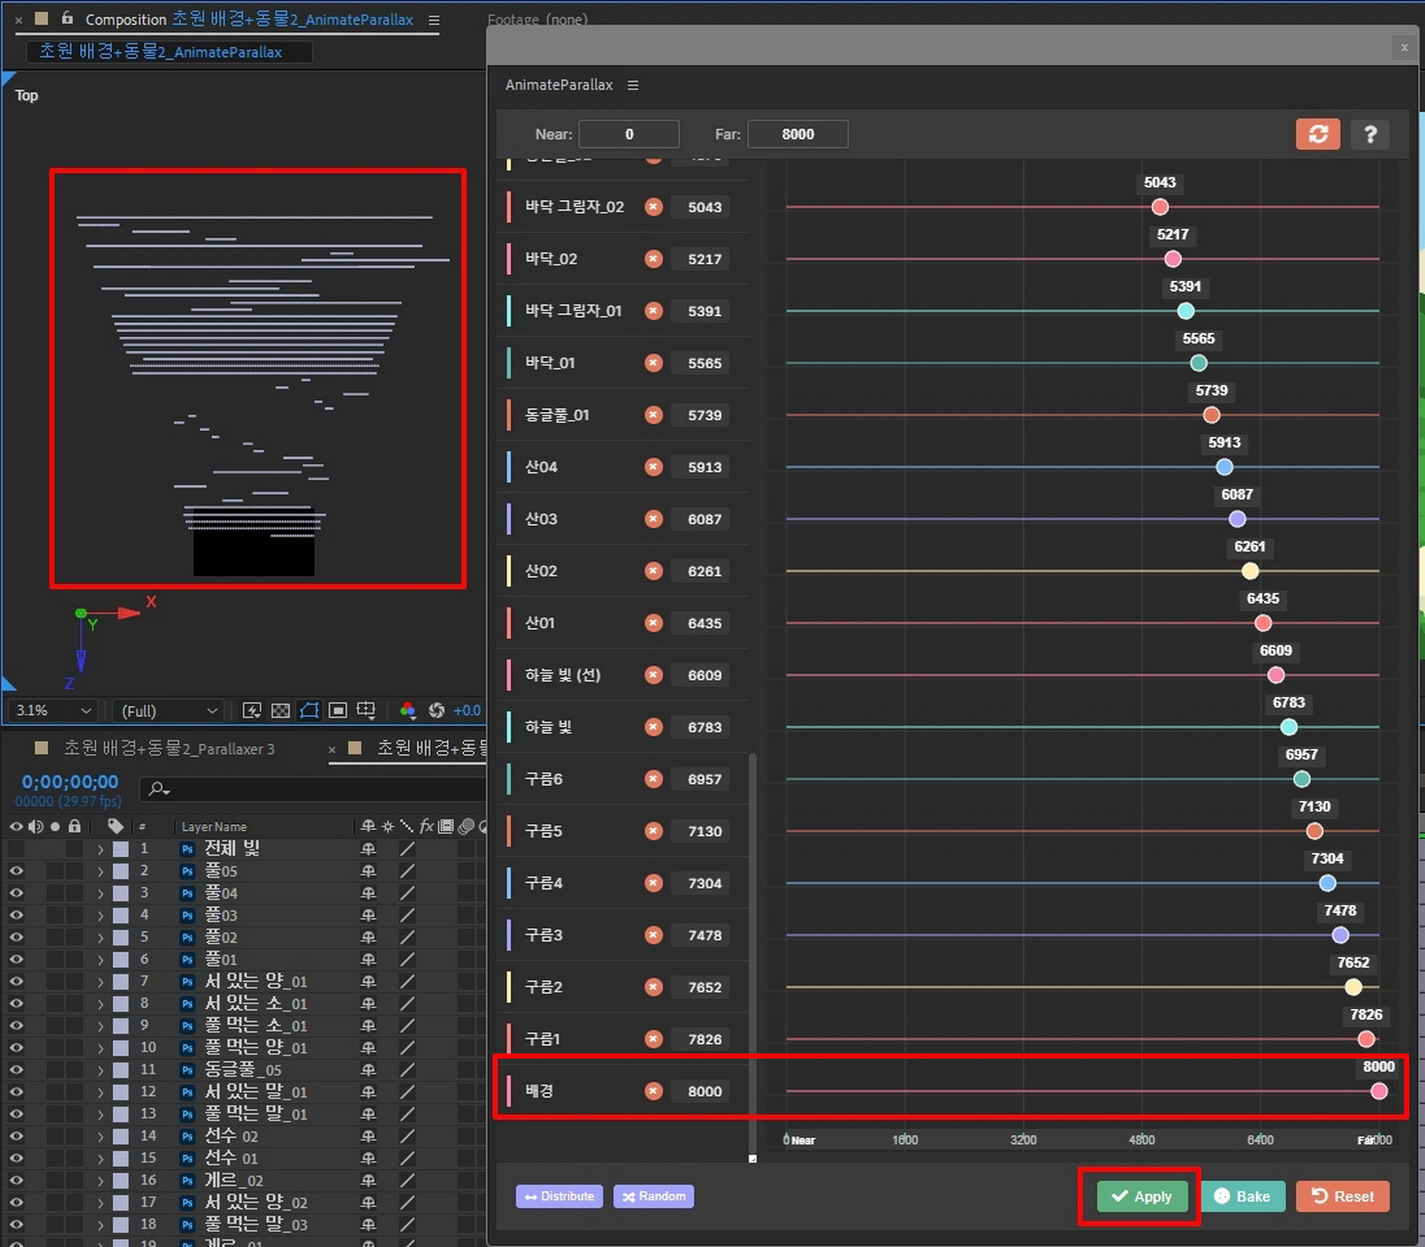1425x1247 pixels.
Task: Click the 산02 depth slider handle
Action: pyautogui.click(x=1250, y=571)
